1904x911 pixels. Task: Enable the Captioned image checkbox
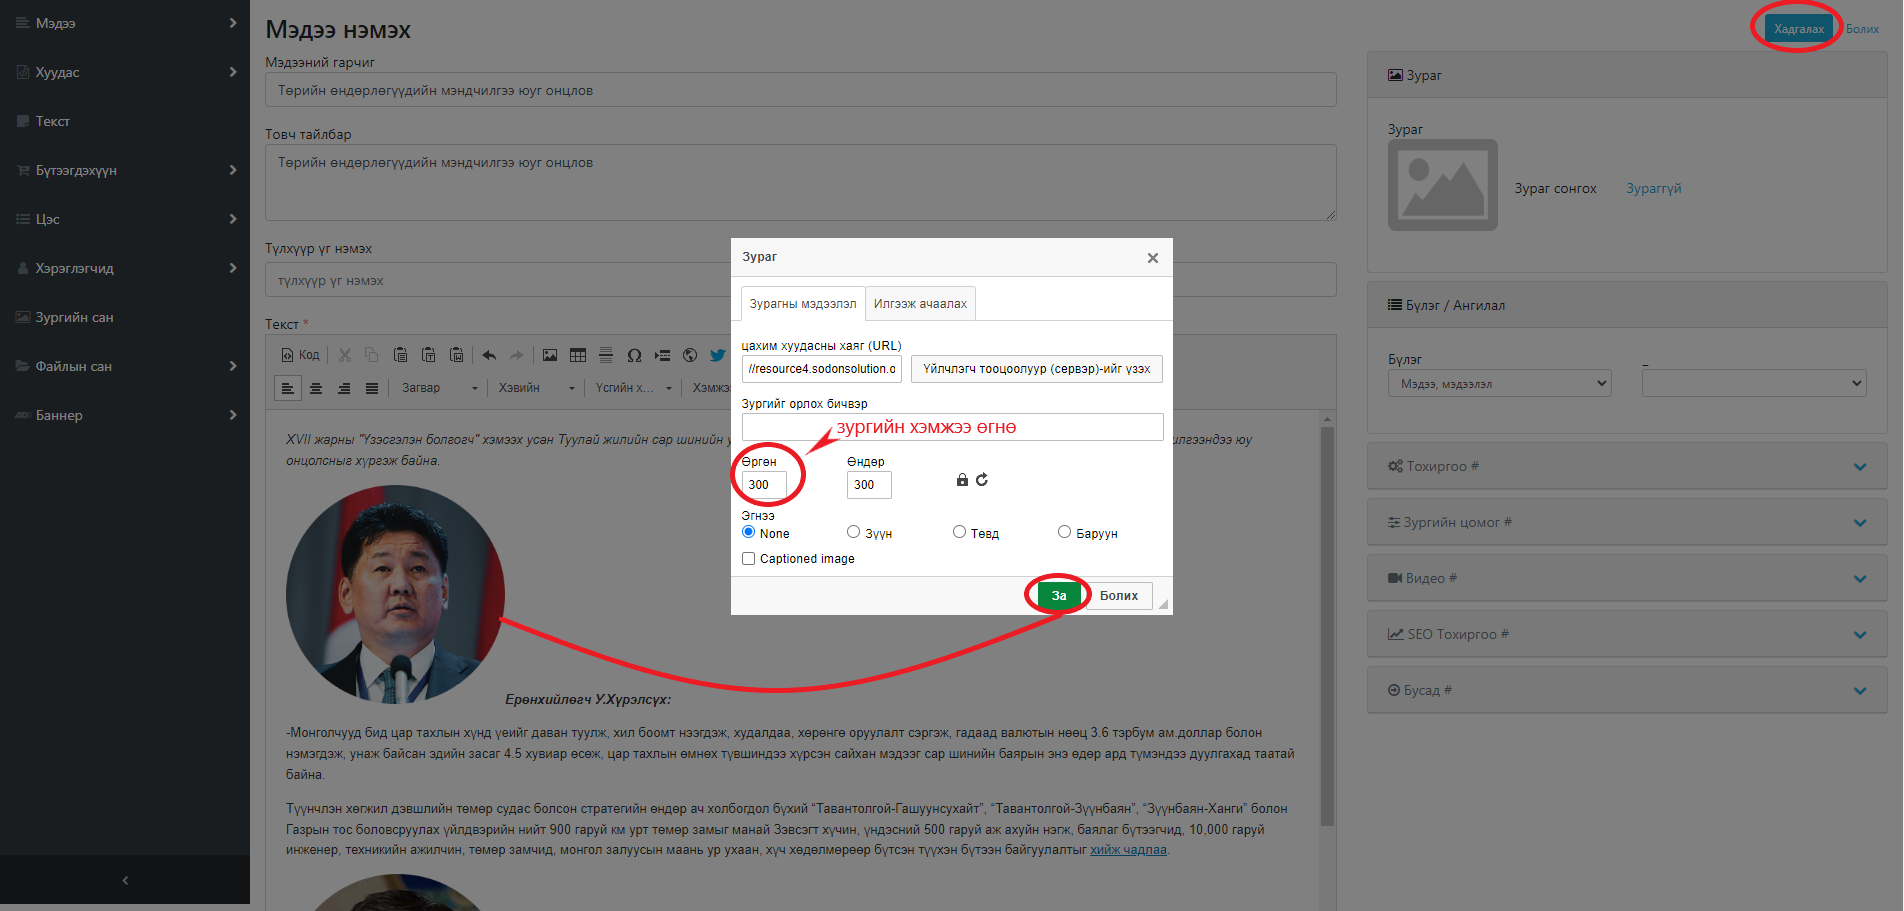(x=748, y=559)
